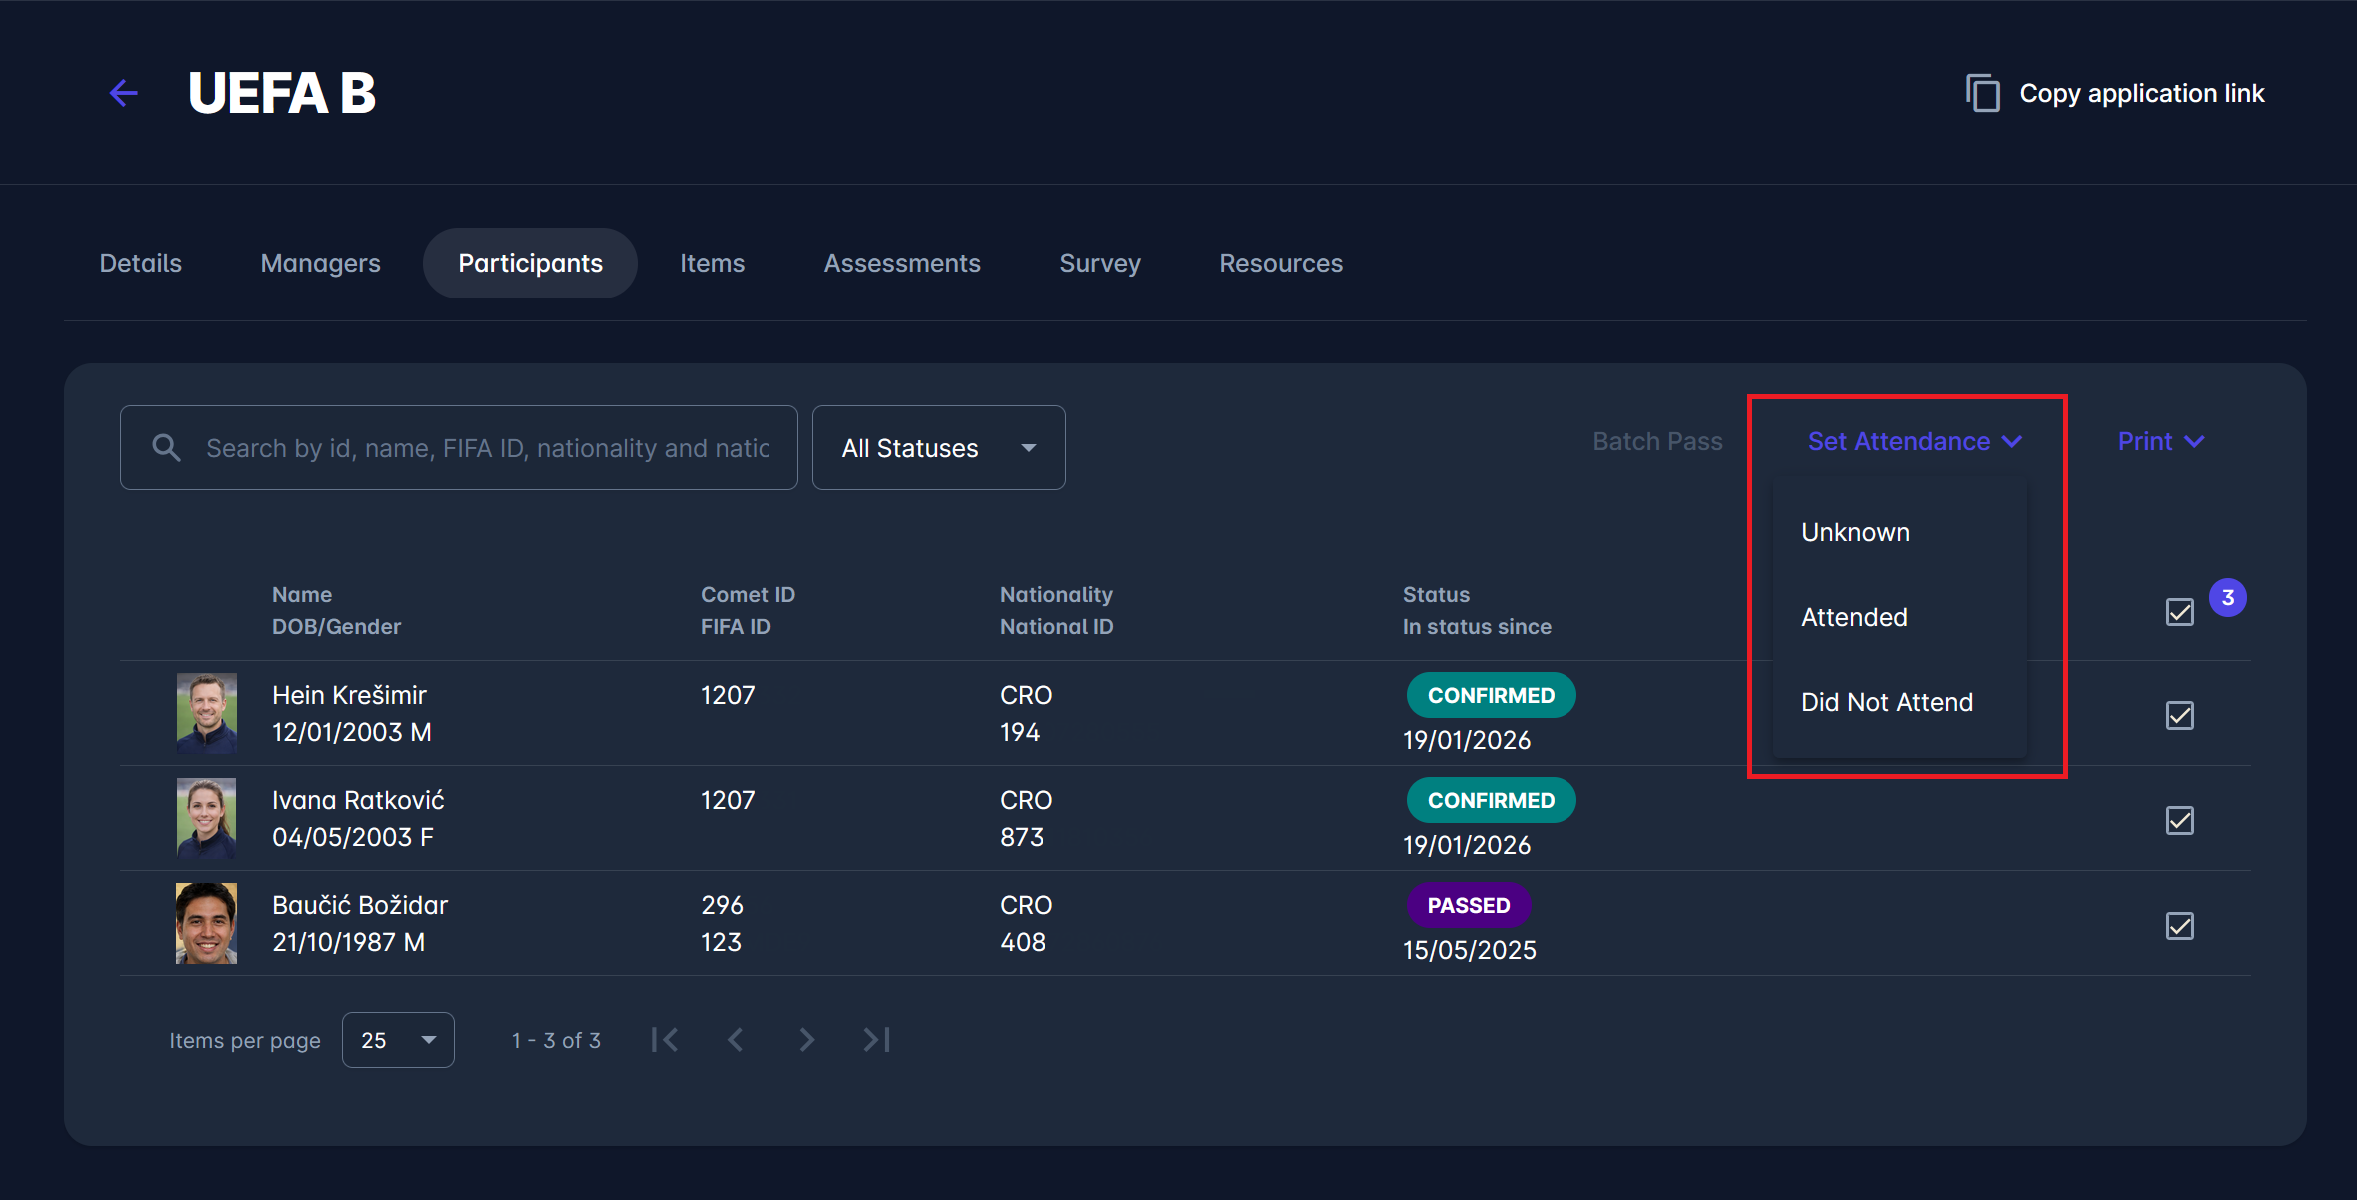Click the search magnifier icon
2357x1200 pixels.
[x=166, y=448]
